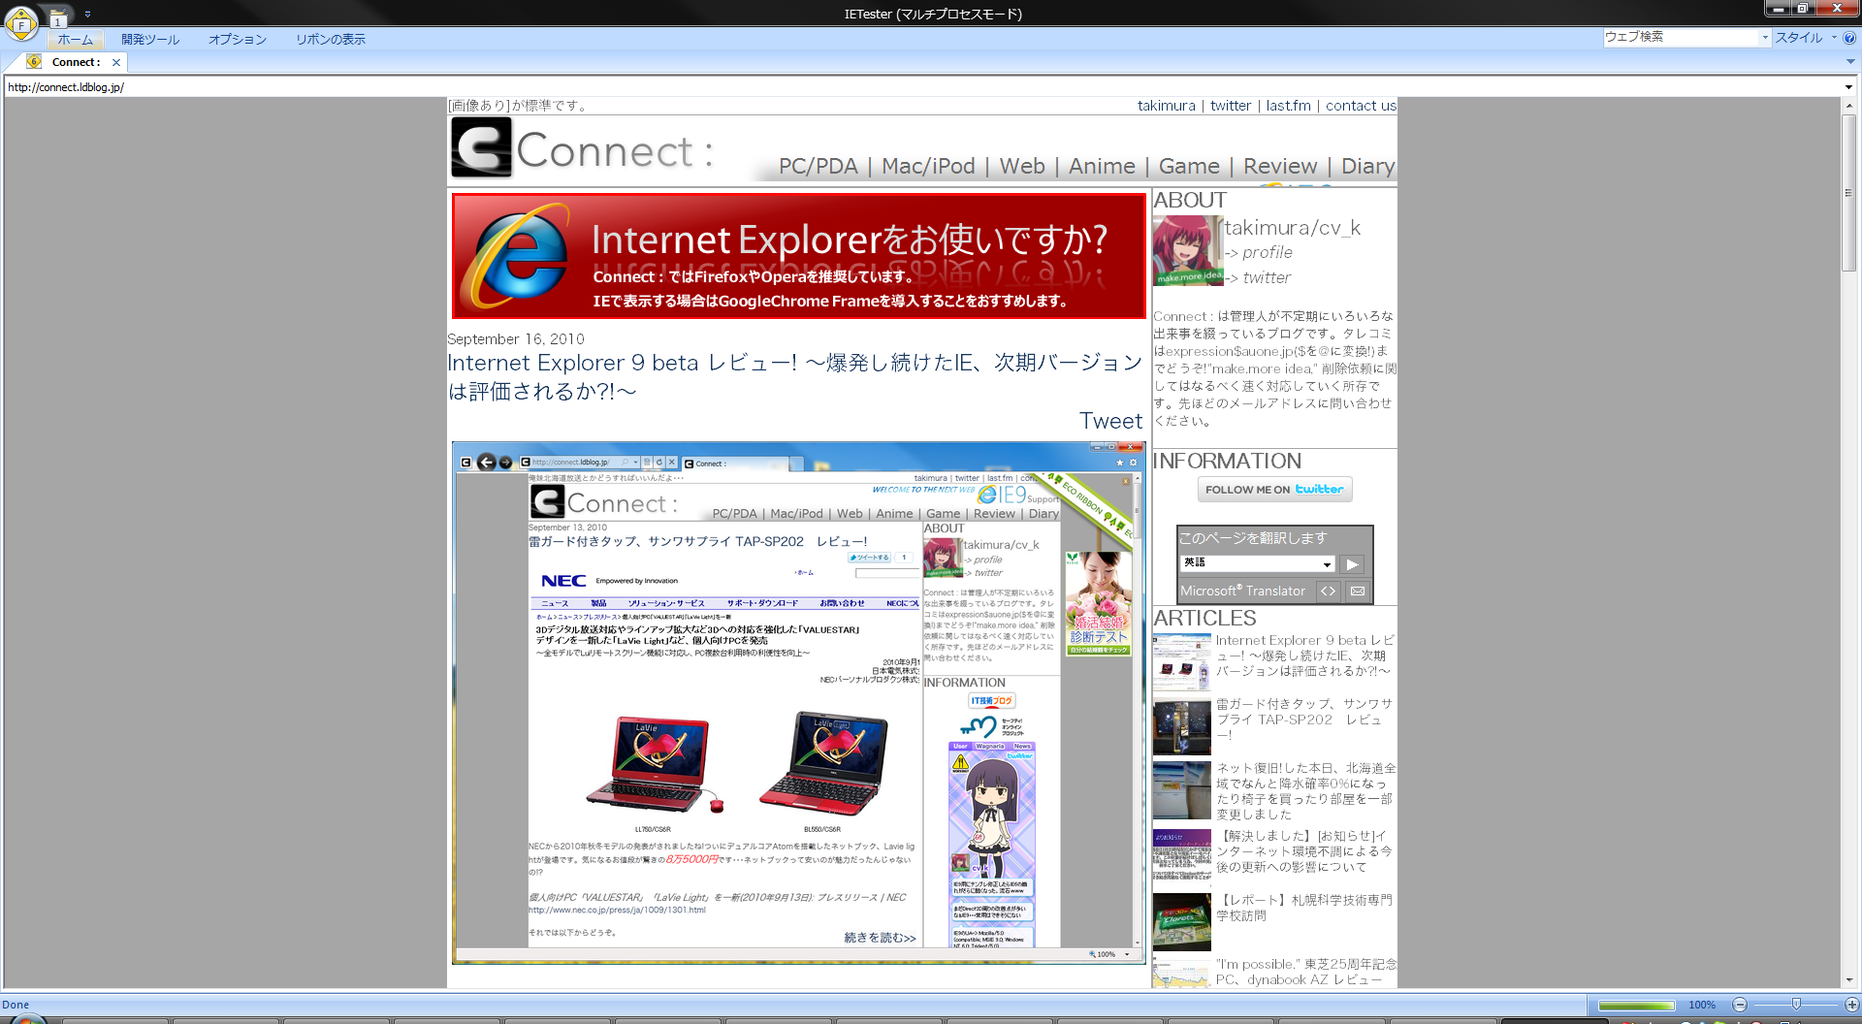Select the リボンの表示 tab

point(330,39)
